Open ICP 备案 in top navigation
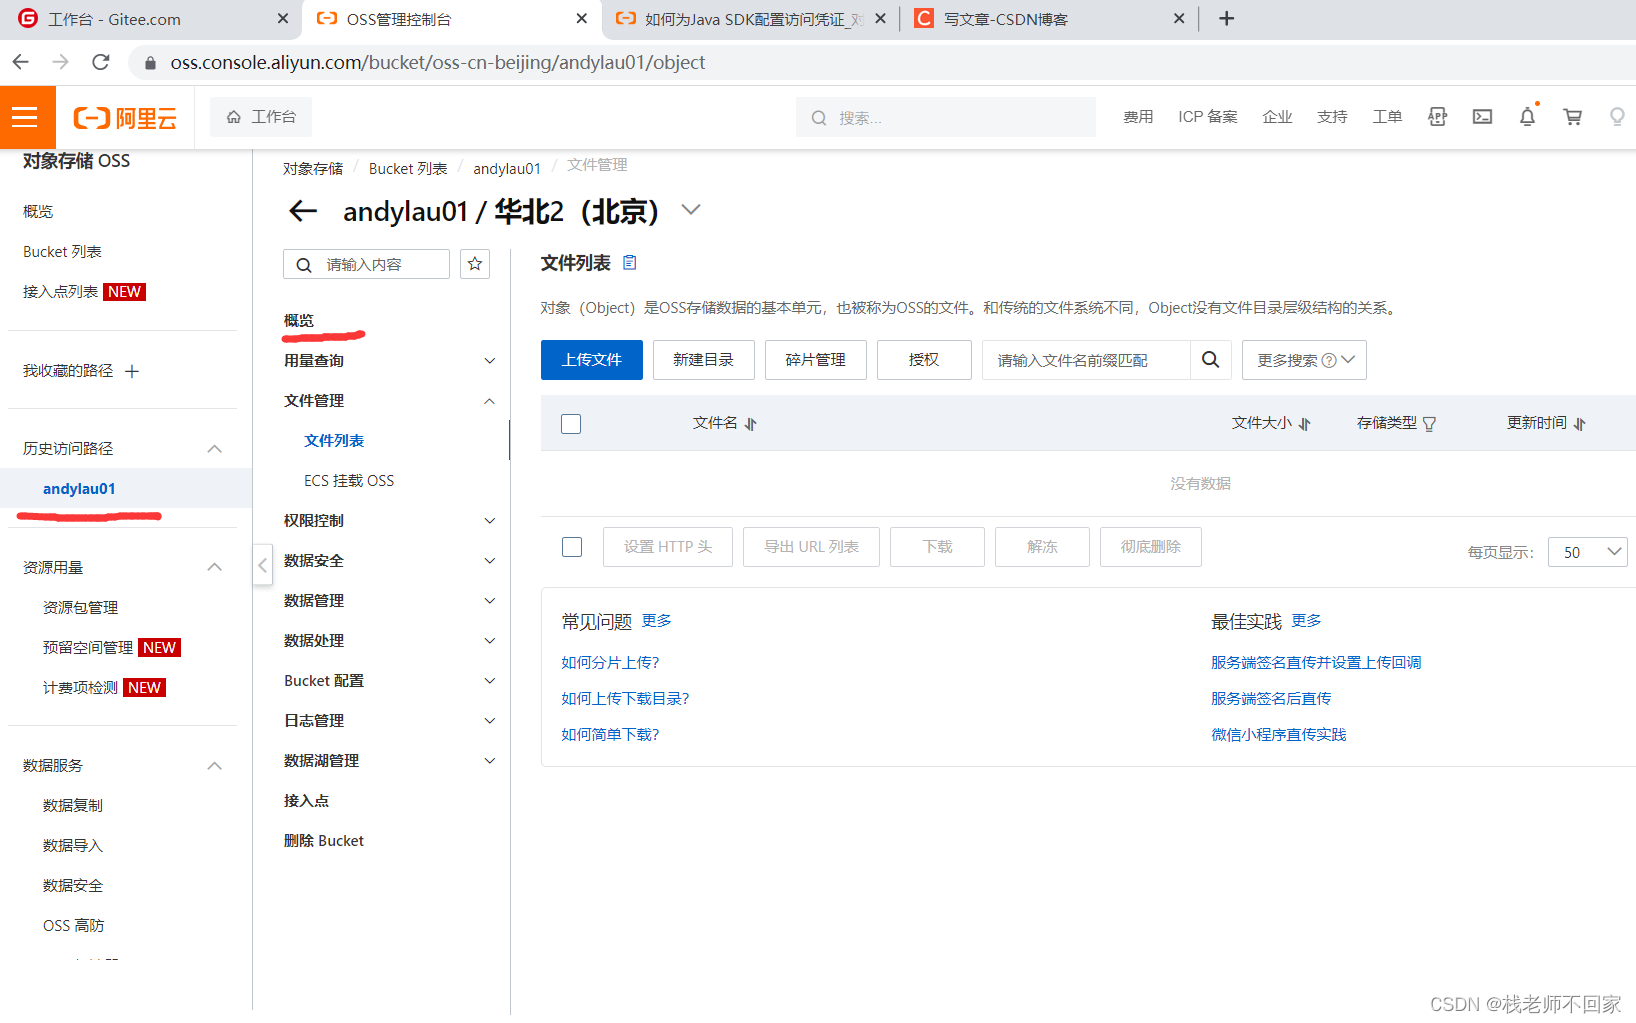Image resolution: width=1636 pixels, height=1023 pixels. pyautogui.click(x=1208, y=117)
